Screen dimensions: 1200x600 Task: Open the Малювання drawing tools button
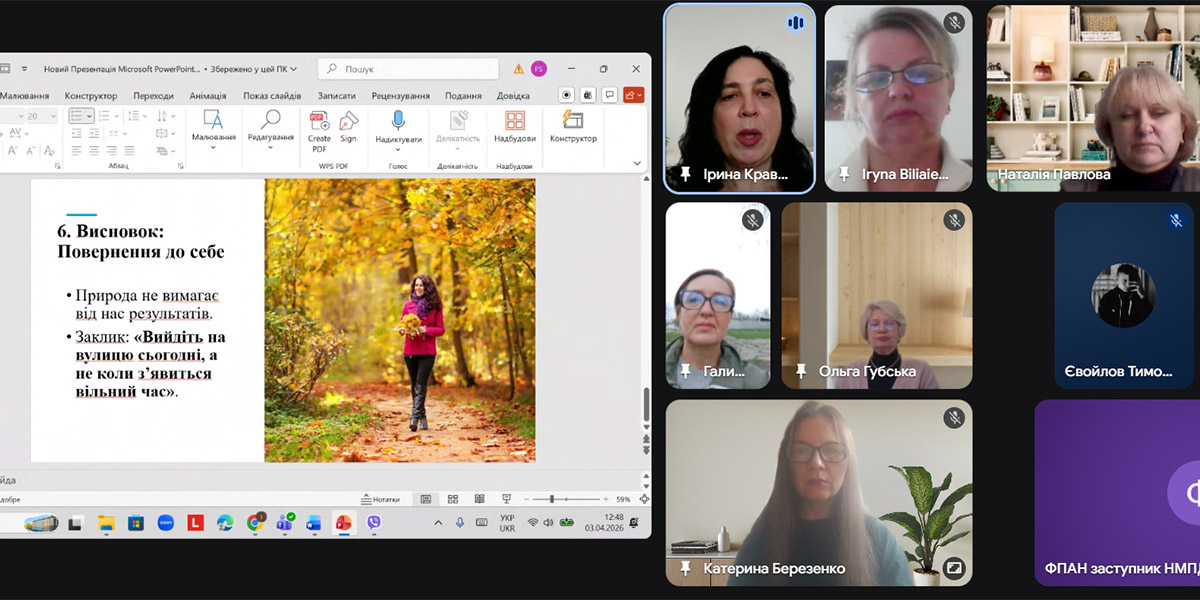214,128
